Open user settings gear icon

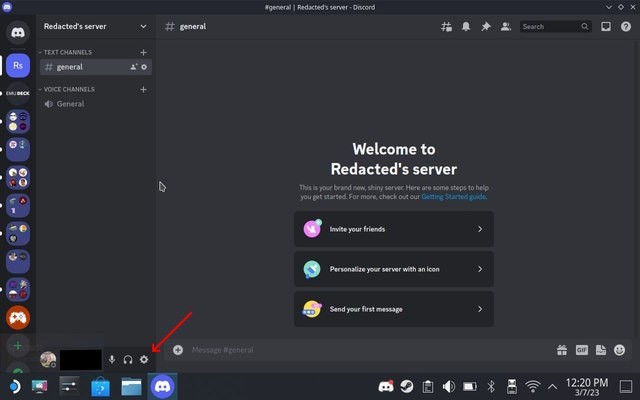pyautogui.click(x=144, y=360)
